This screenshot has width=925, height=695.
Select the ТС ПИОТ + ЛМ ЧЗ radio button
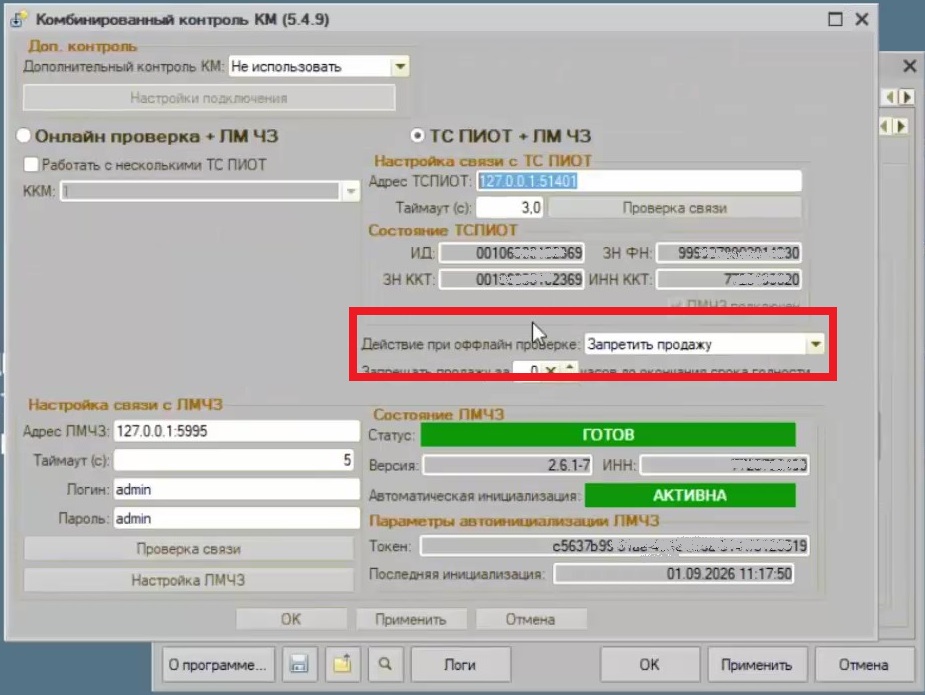tap(417, 136)
